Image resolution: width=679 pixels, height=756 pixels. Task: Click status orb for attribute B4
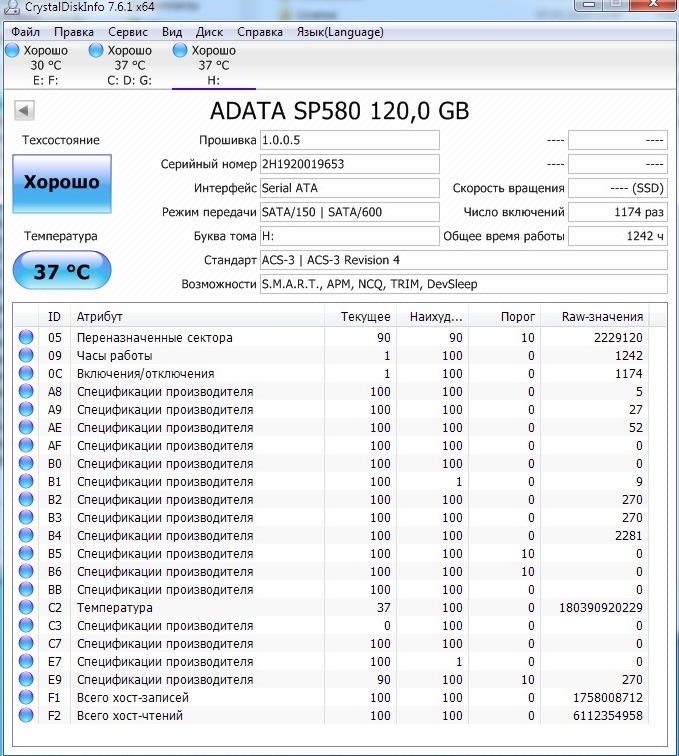[x=26, y=535]
